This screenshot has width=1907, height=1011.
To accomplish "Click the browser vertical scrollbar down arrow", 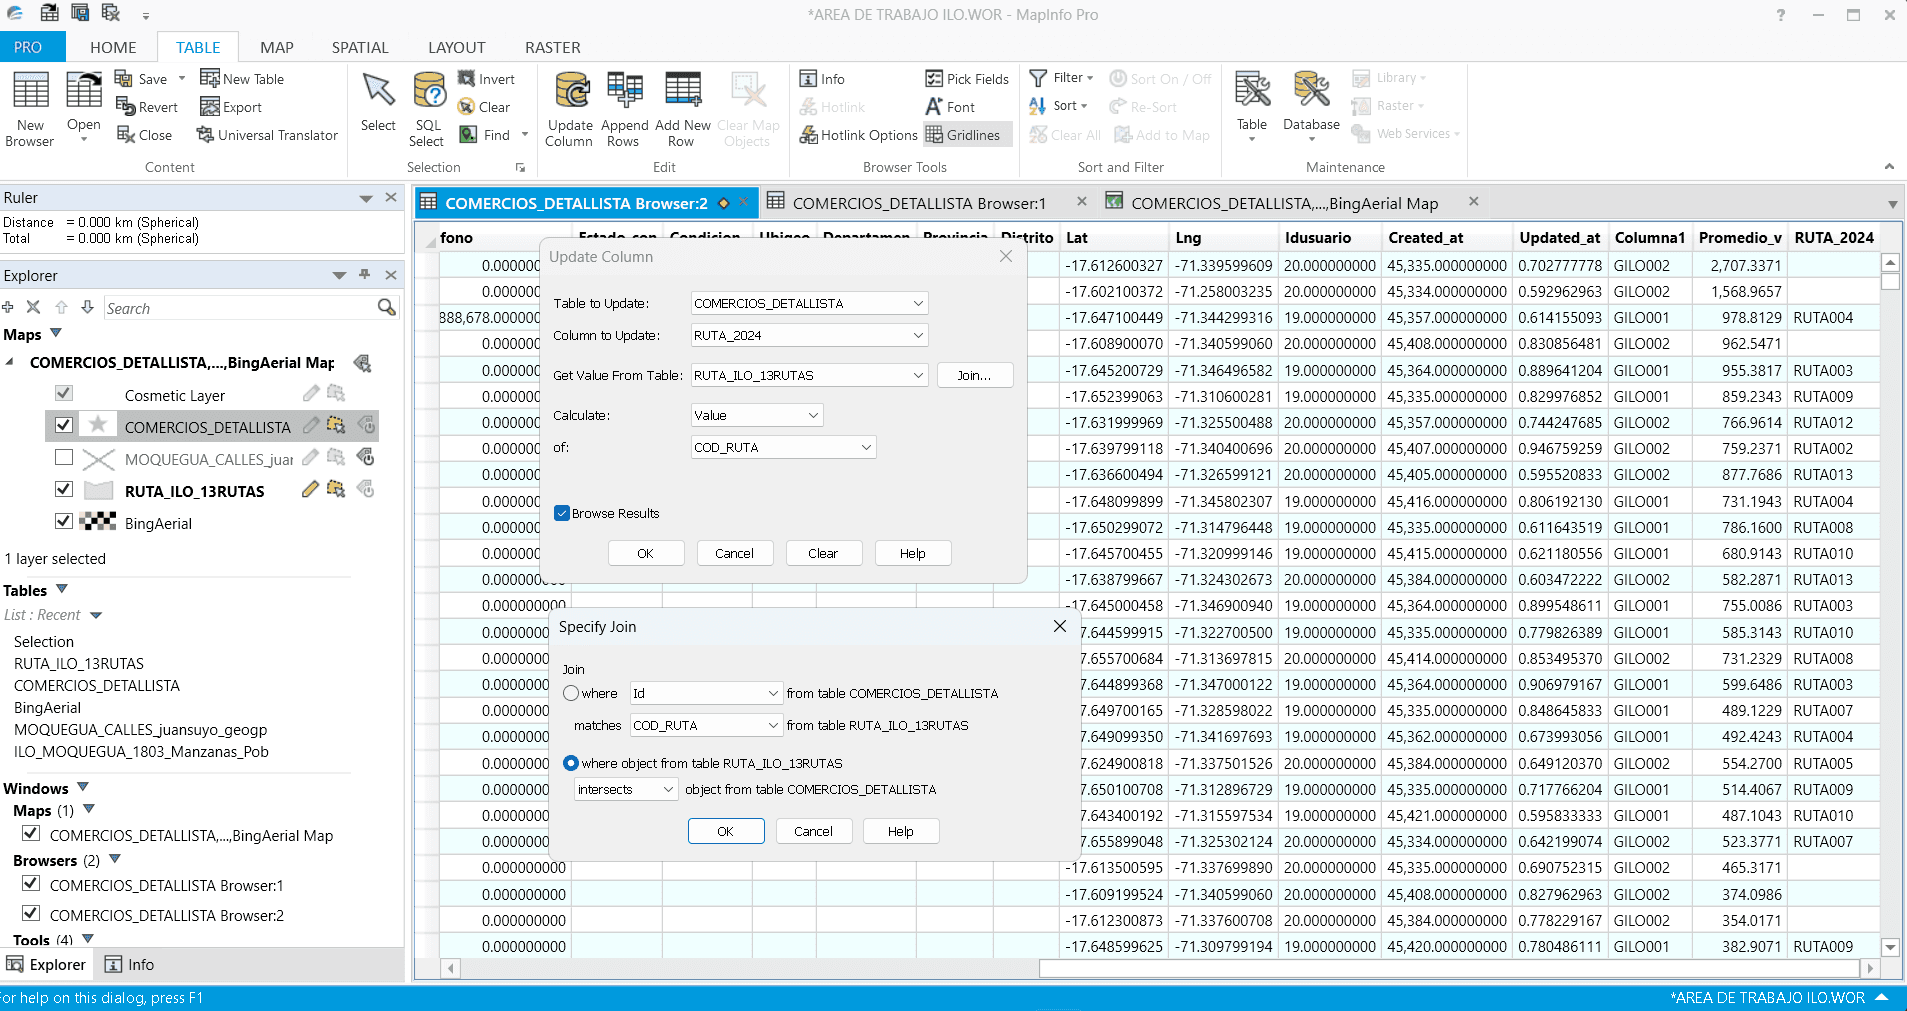I will coord(1890,947).
